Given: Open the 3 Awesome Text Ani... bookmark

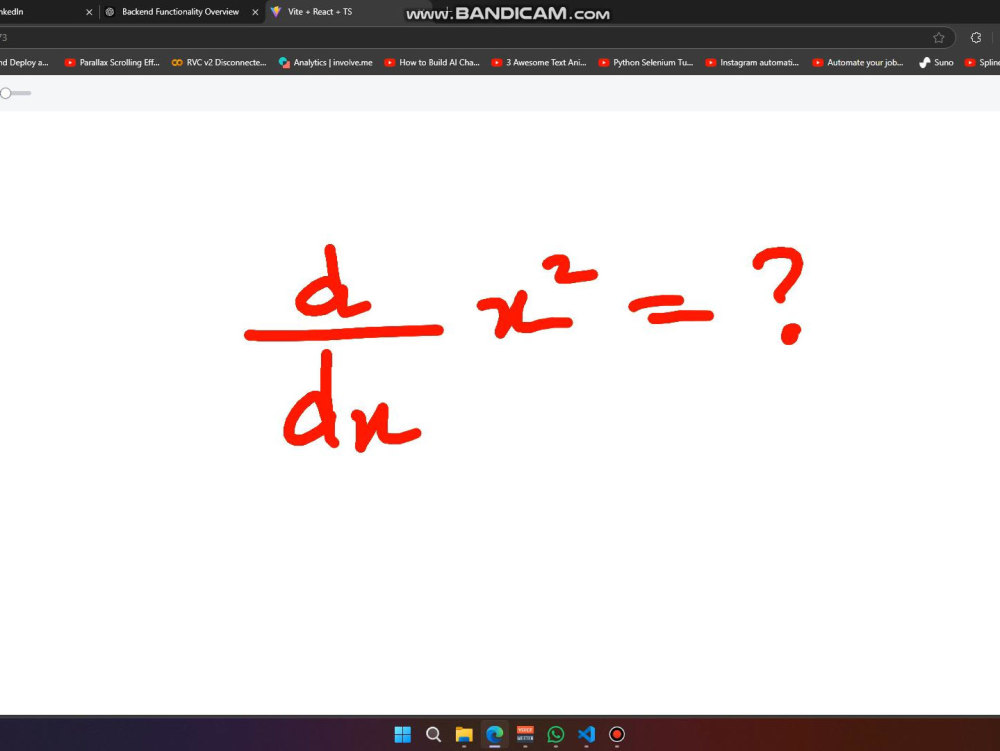Looking at the screenshot, I should [539, 62].
